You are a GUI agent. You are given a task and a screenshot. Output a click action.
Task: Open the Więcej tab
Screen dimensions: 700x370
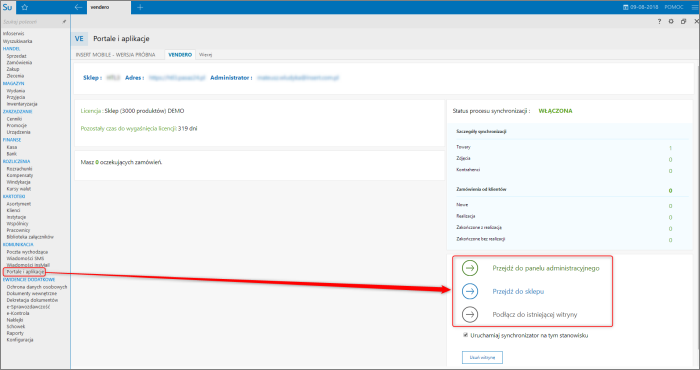pos(205,54)
